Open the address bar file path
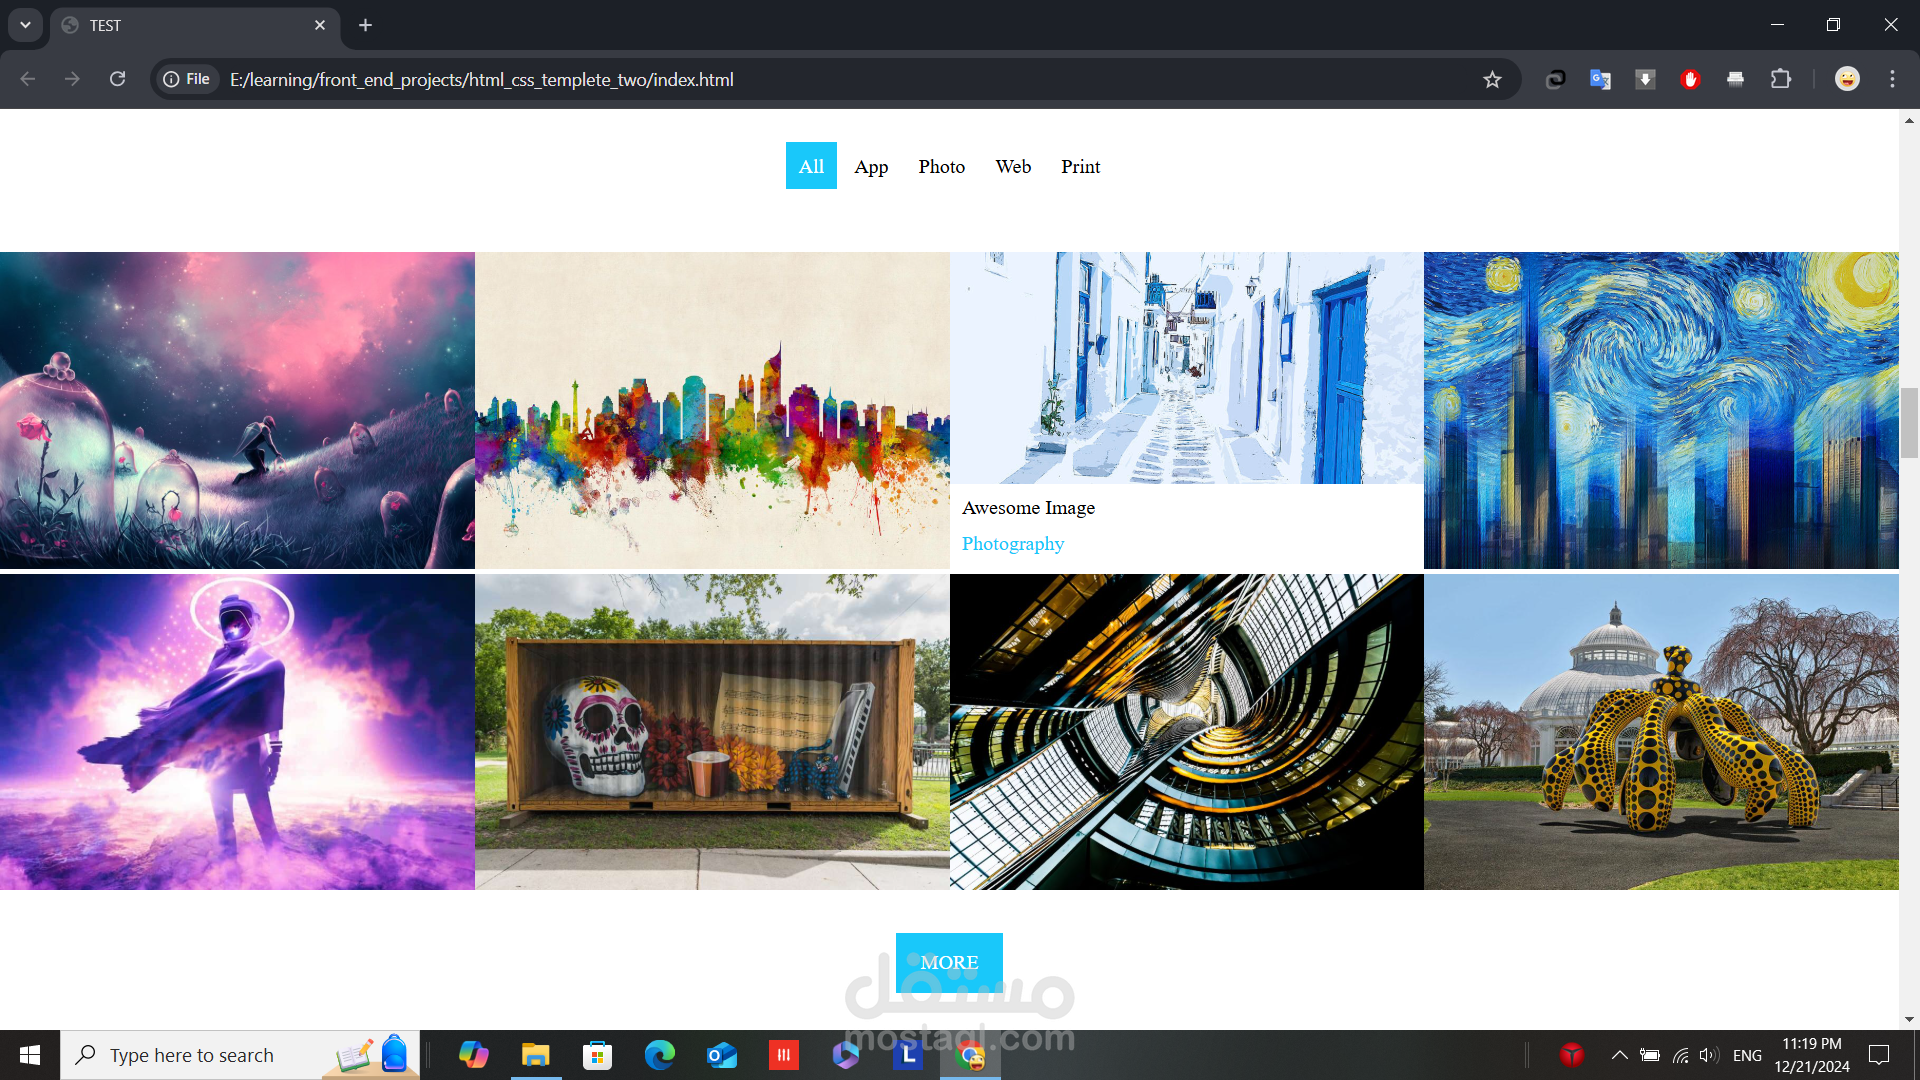 481,80
